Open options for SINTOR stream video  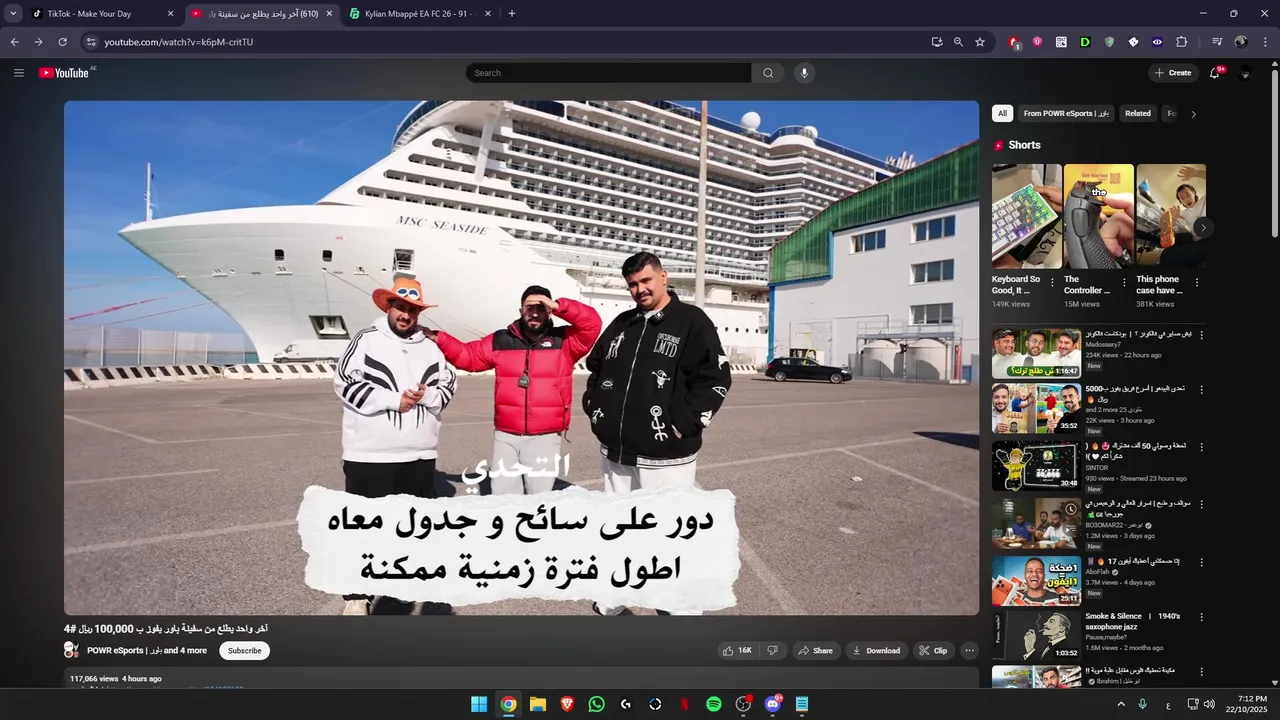click(1202, 447)
